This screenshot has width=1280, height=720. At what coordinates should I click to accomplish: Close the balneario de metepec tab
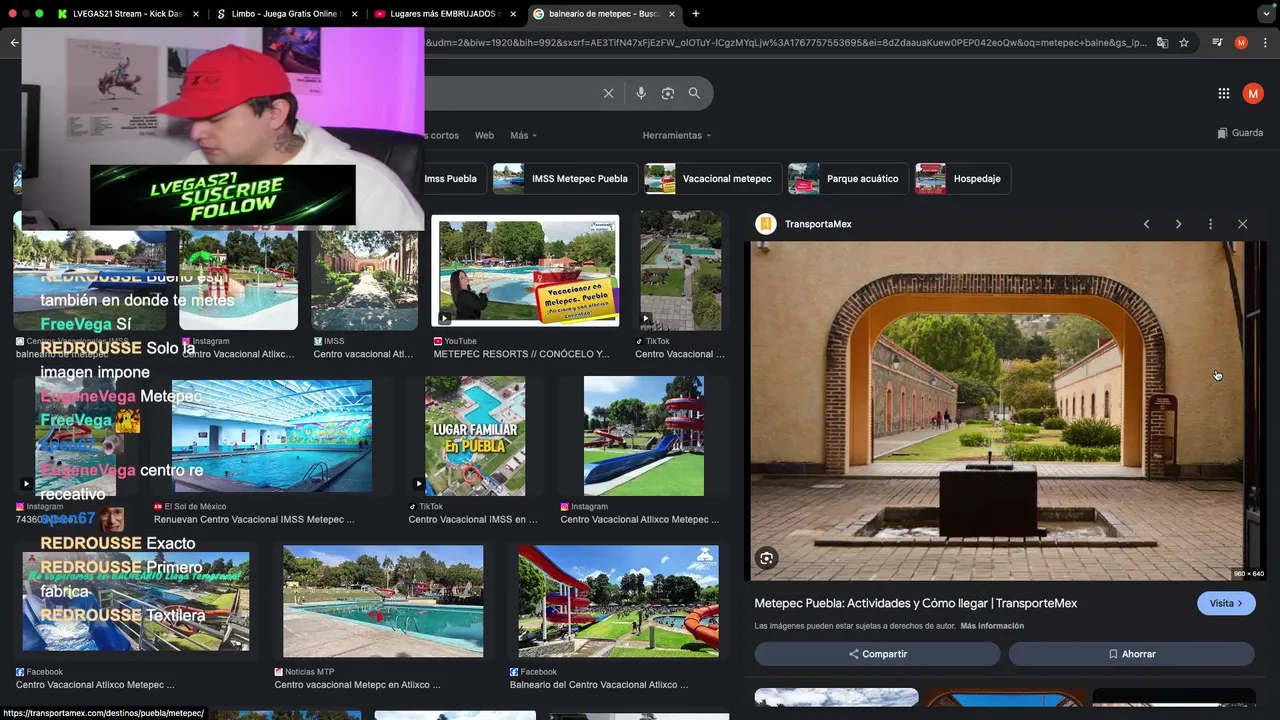pos(671,14)
